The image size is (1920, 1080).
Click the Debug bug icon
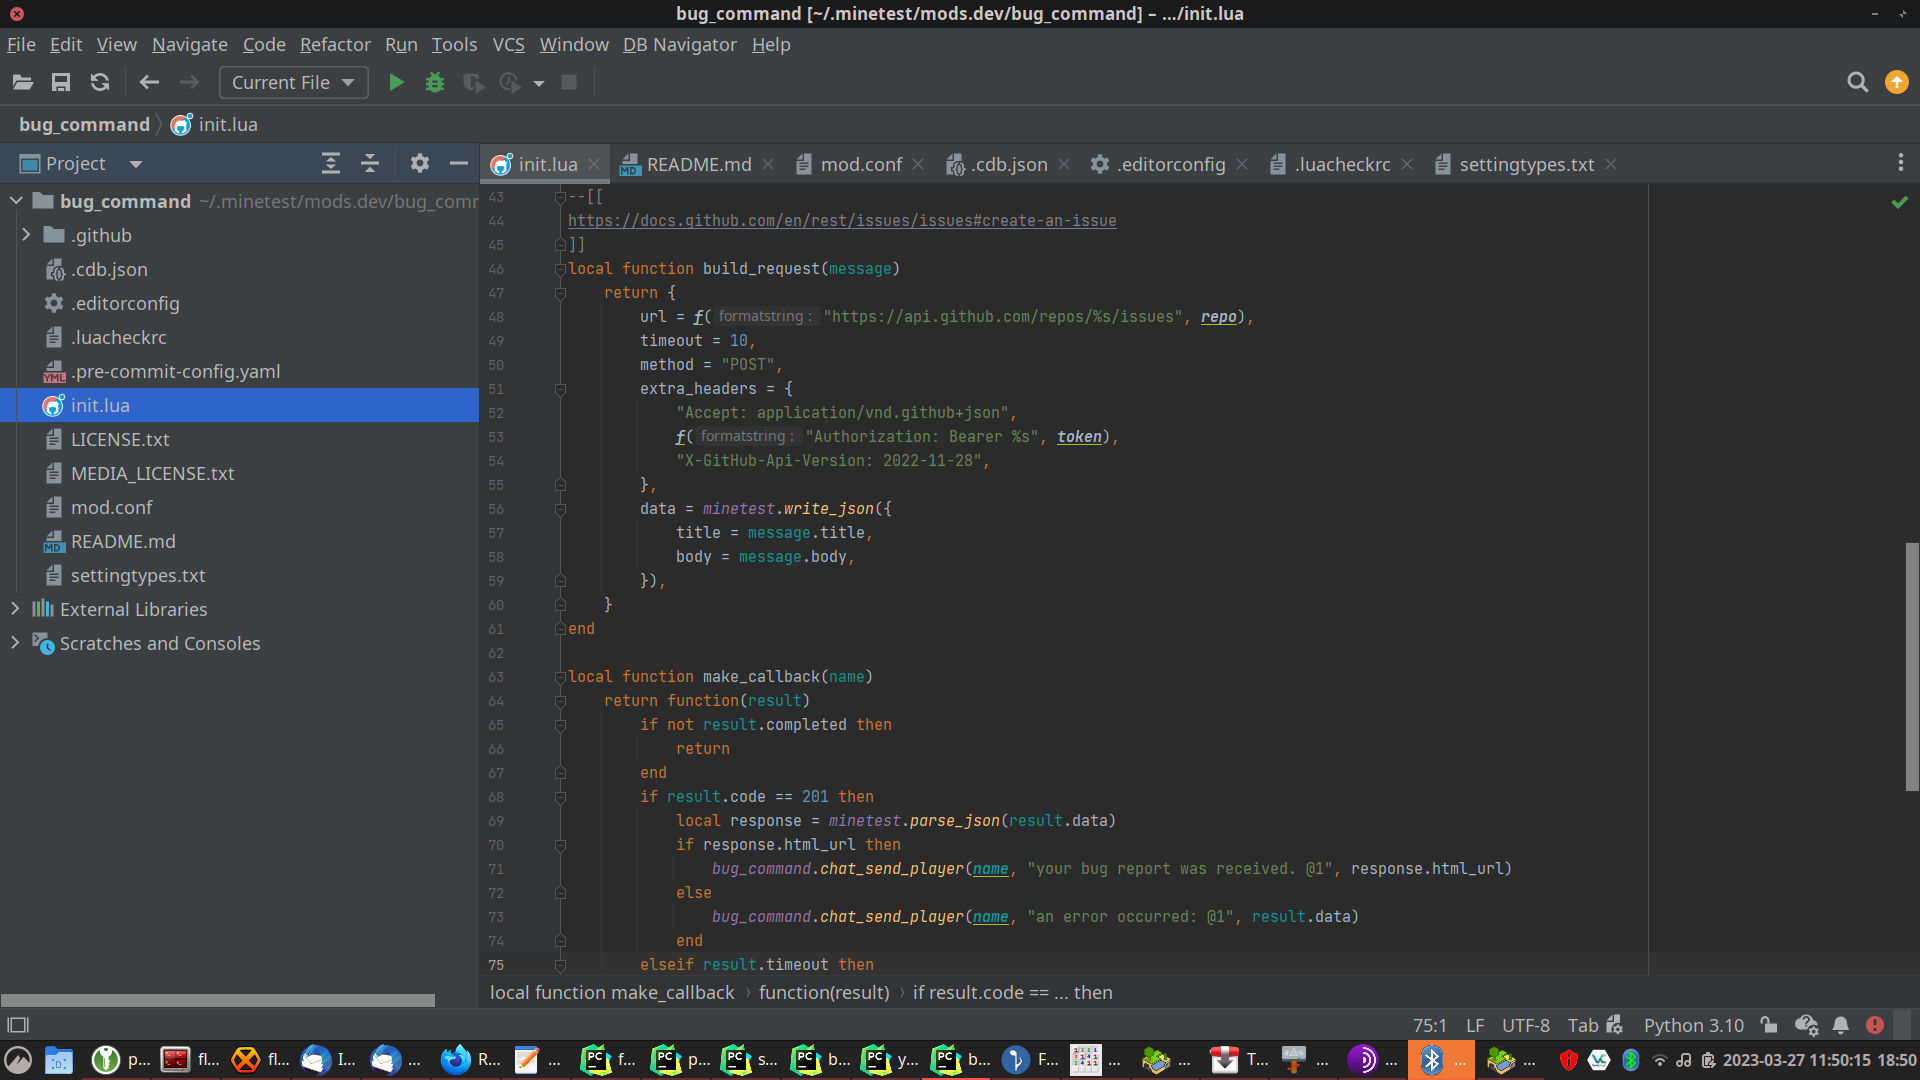pos(434,83)
